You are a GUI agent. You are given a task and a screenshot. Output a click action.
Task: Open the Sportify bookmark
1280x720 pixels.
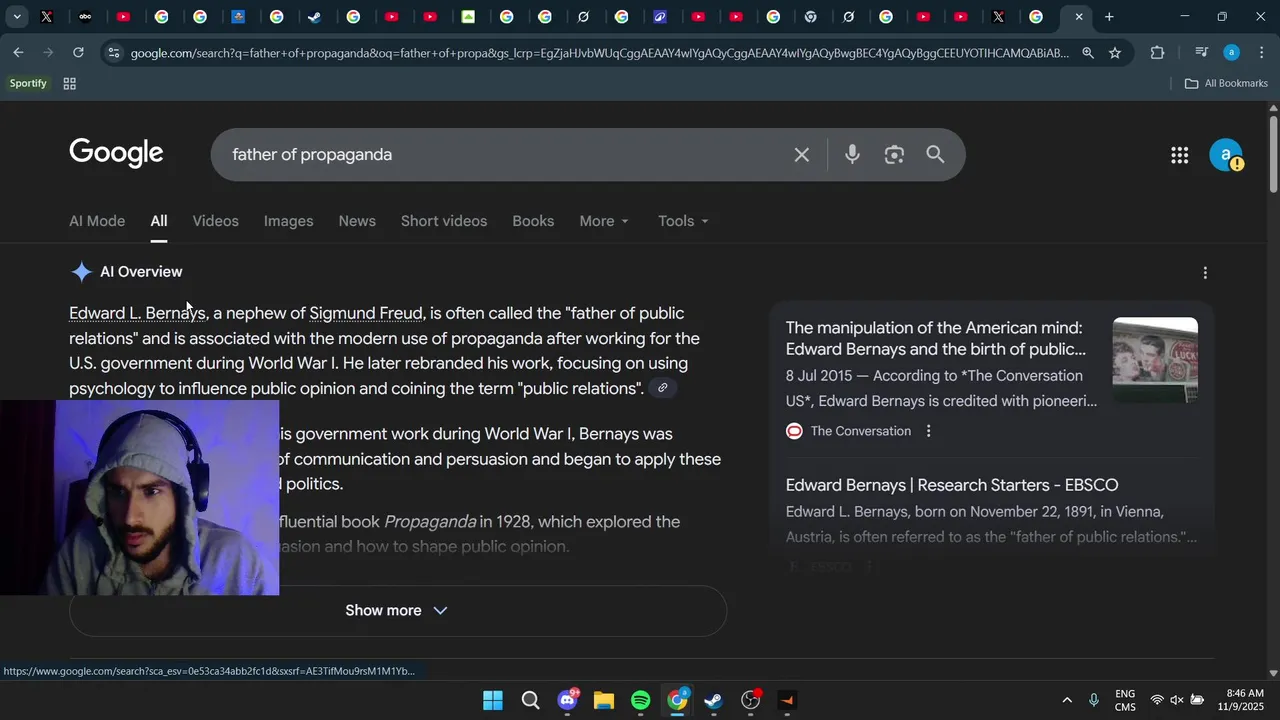click(x=28, y=84)
